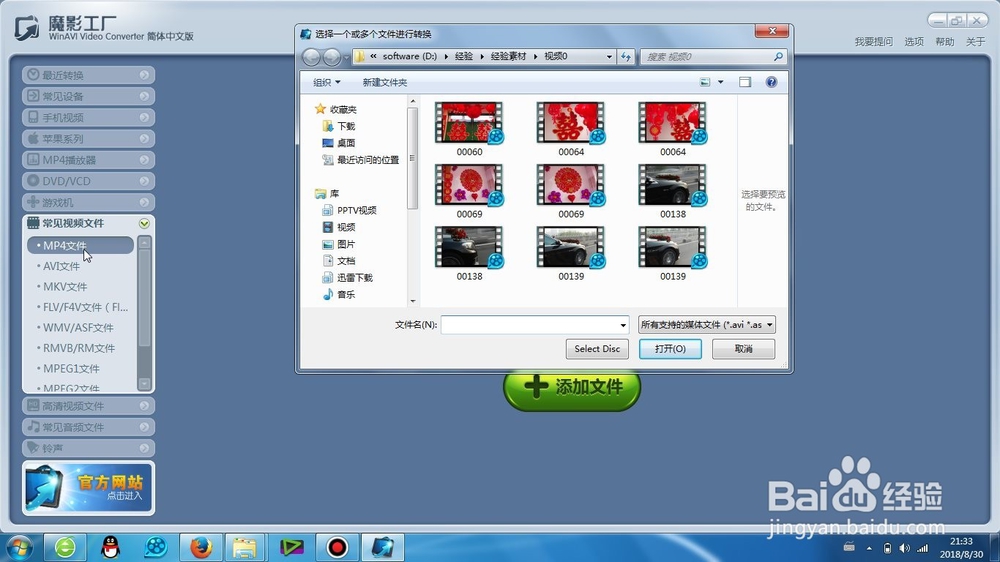1000x562 pixels.
Task: Refresh the folder path in file dialog
Action: (626, 57)
